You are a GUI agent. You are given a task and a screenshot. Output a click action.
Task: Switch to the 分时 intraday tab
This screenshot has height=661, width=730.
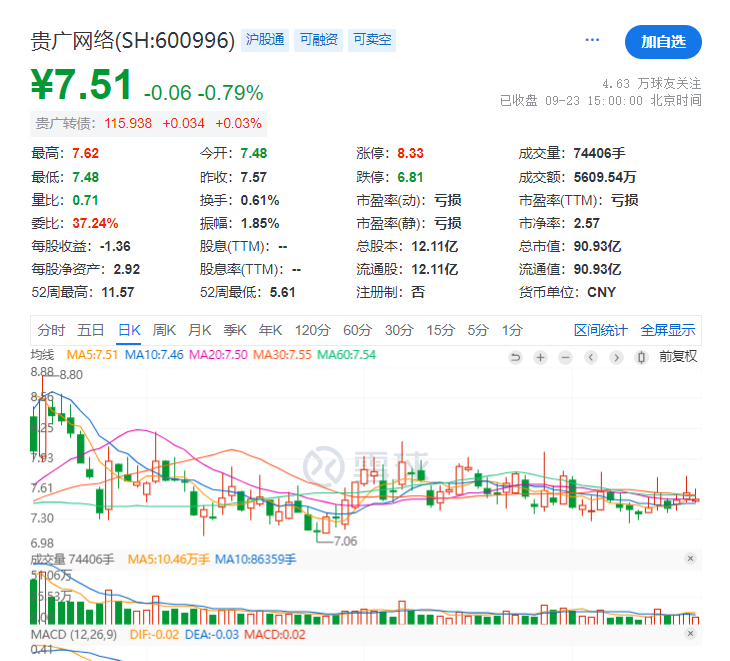click(x=51, y=330)
